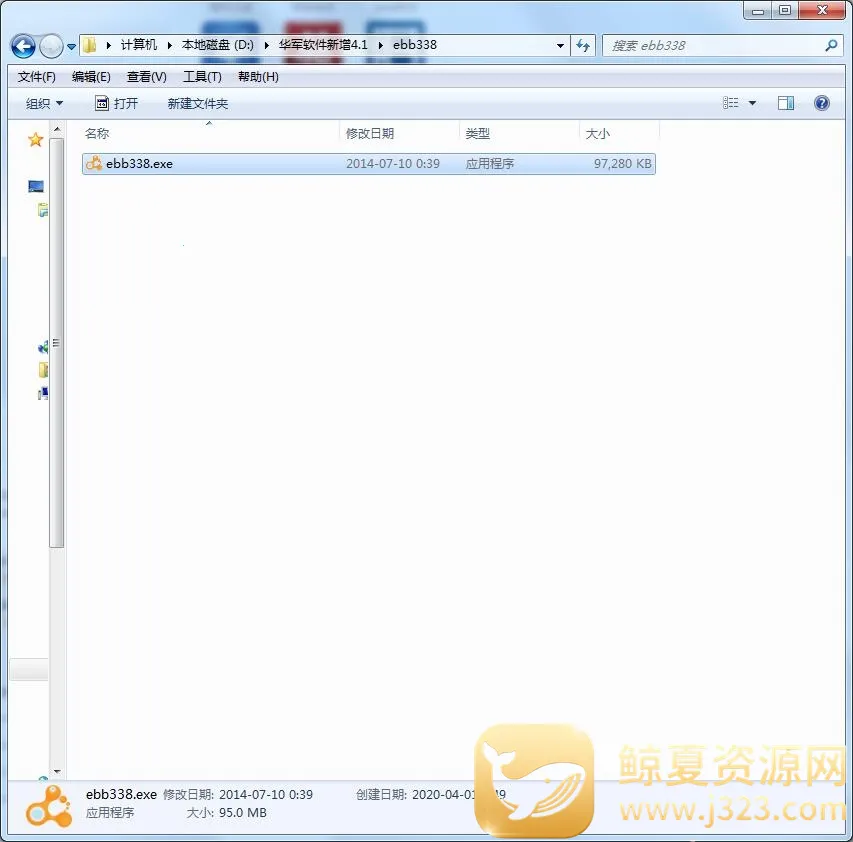Image resolution: width=853 pixels, height=842 pixels.
Task: Select 华军软件新增4.1 breadcrumb segment
Action: click(x=323, y=45)
